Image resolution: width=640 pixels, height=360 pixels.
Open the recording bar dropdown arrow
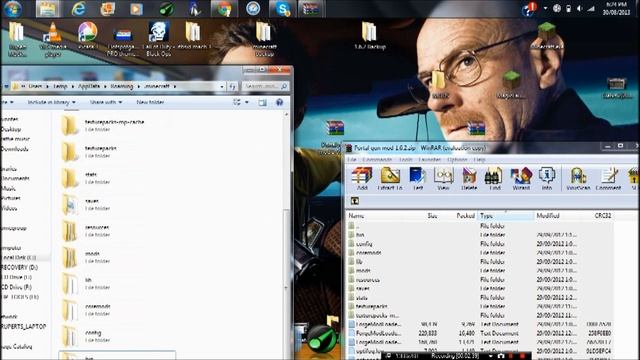(490, 356)
